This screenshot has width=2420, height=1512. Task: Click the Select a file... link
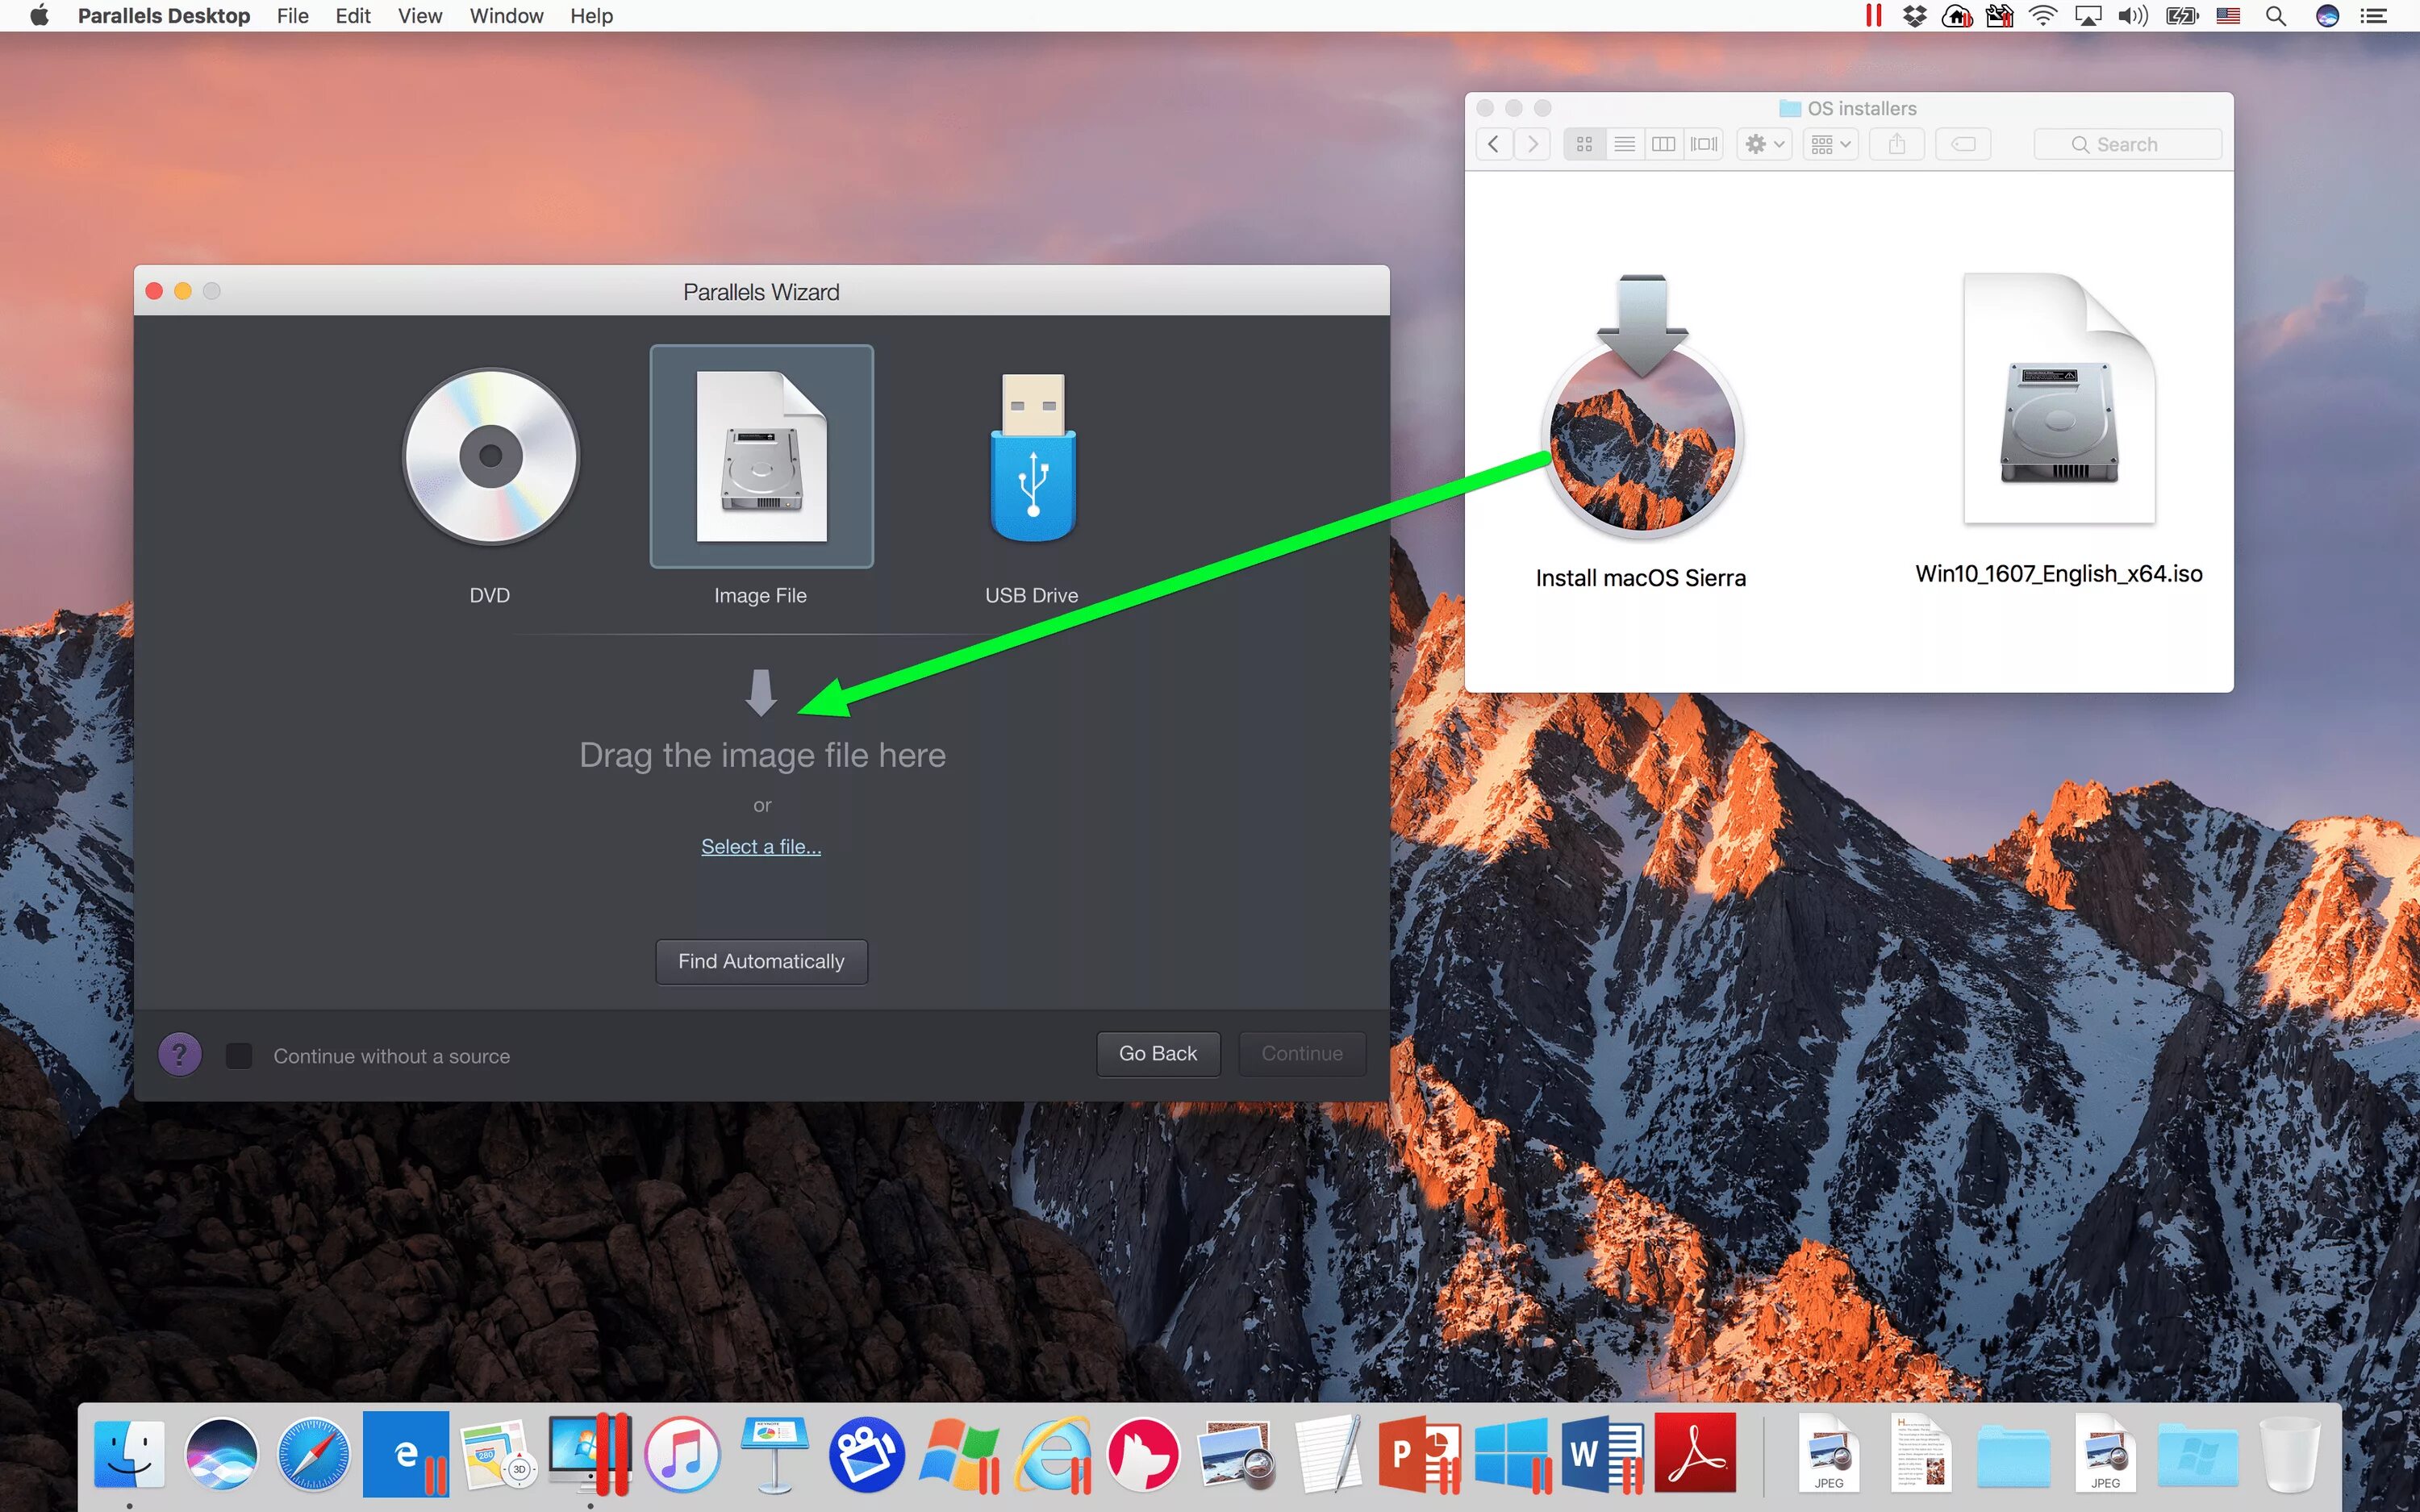point(760,845)
